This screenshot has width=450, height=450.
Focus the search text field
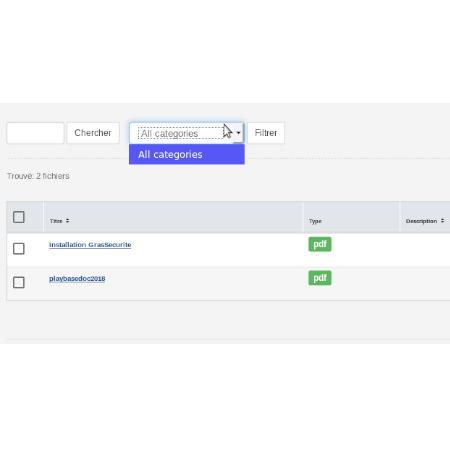click(35, 133)
